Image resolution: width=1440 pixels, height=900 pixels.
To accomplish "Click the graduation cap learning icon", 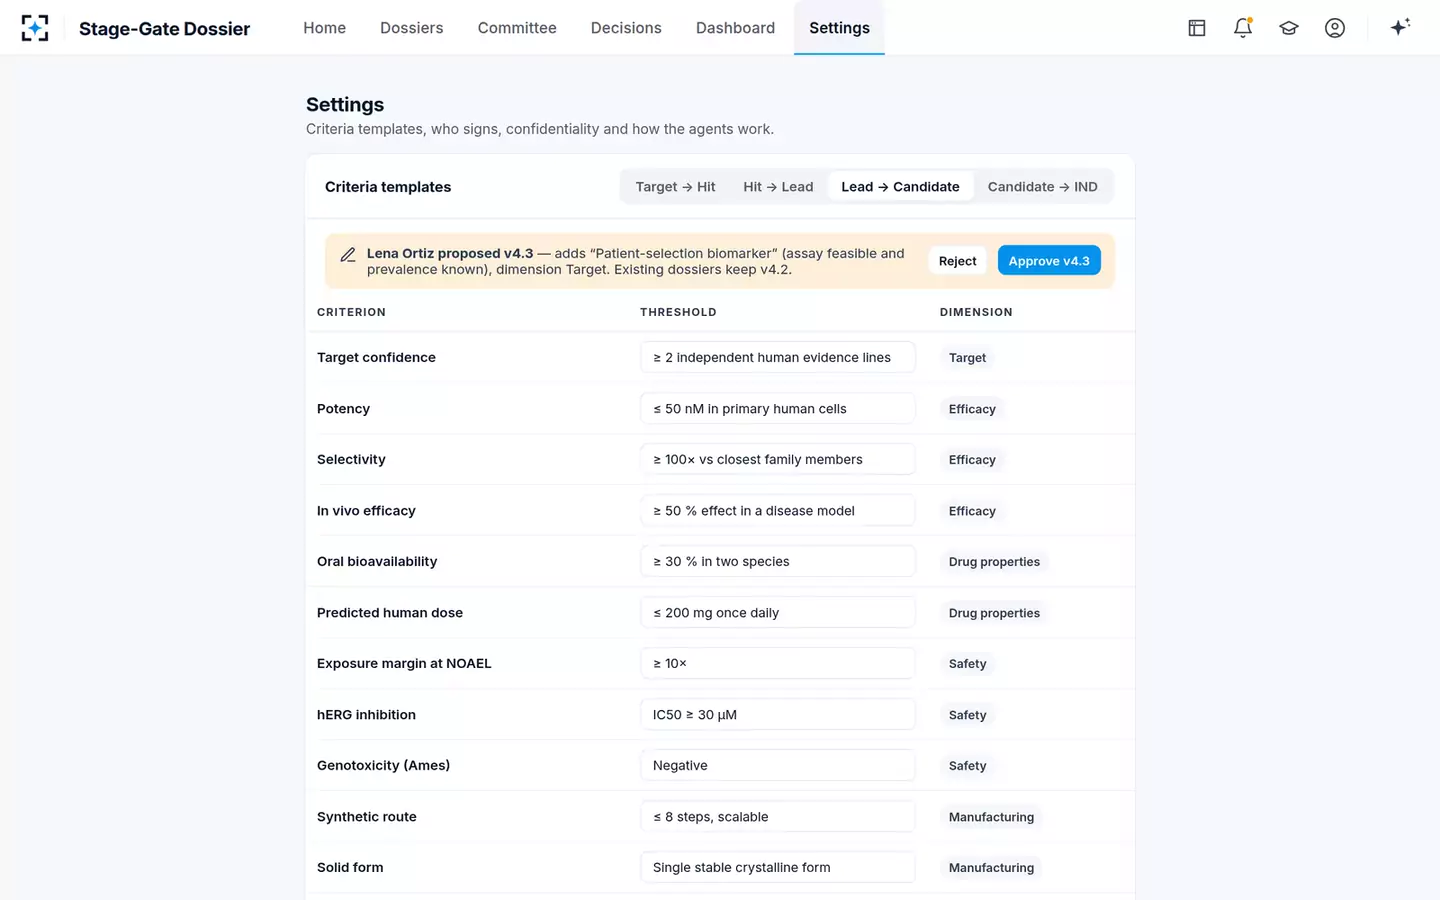I will (1289, 28).
